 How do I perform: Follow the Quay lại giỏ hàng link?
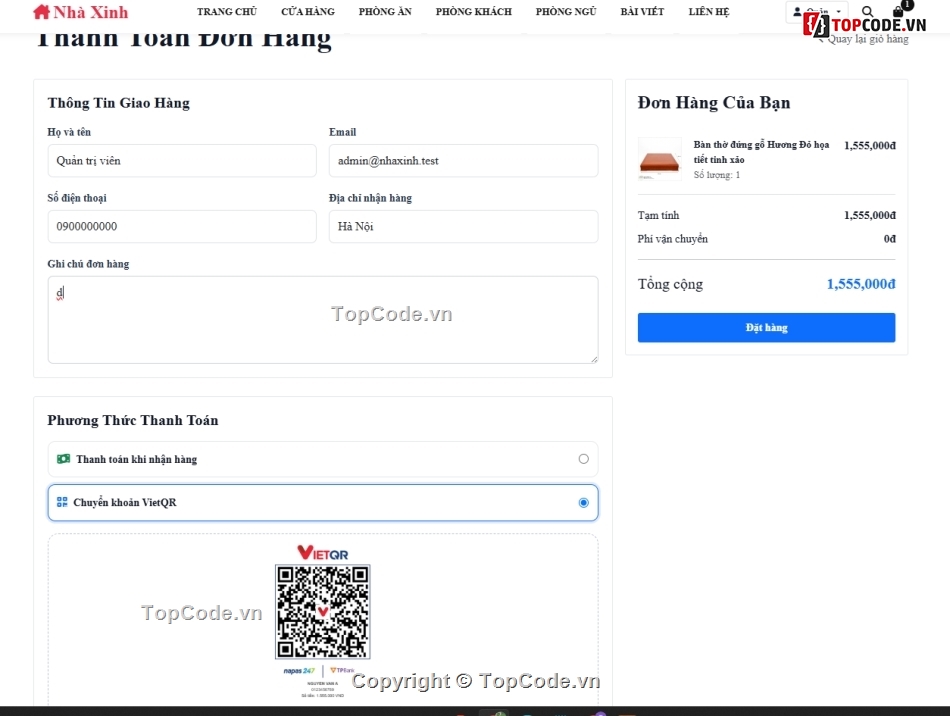click(864, 39)
